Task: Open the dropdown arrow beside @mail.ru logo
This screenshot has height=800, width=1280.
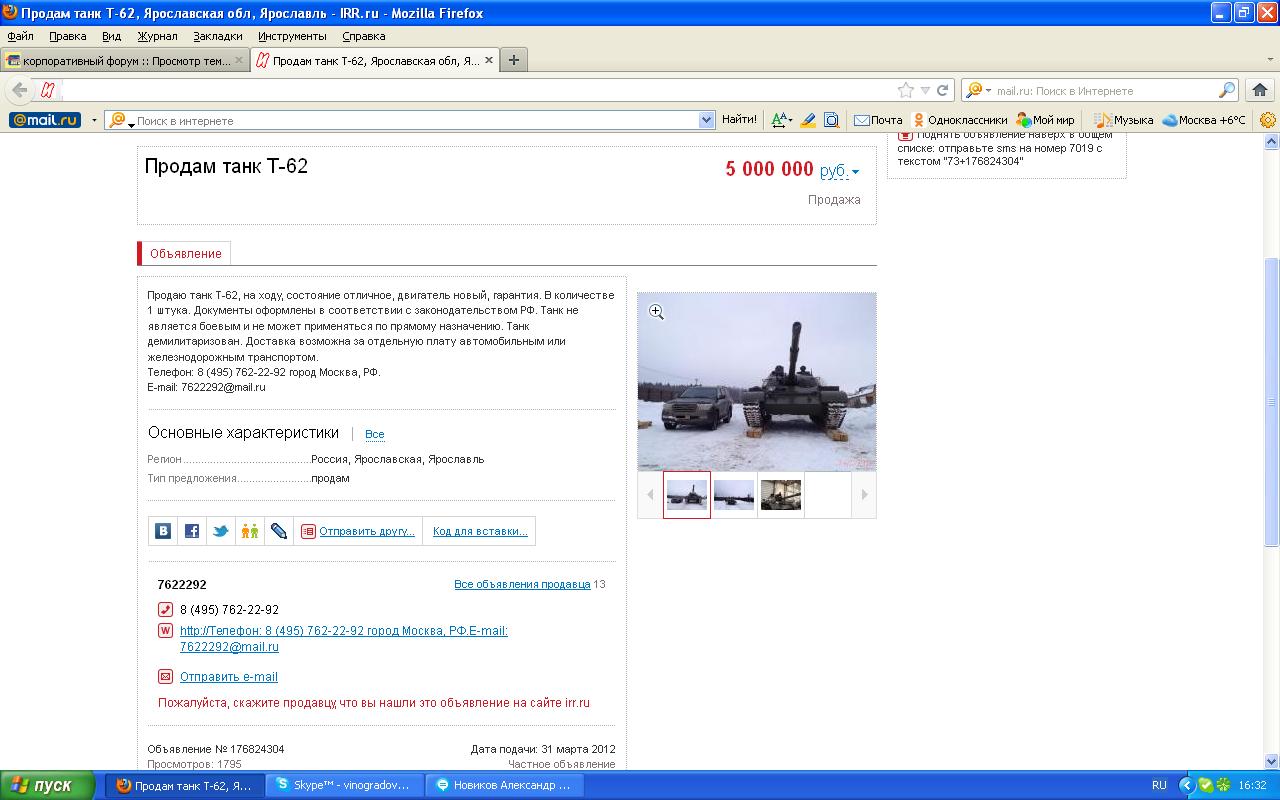Action: point(95,120)
